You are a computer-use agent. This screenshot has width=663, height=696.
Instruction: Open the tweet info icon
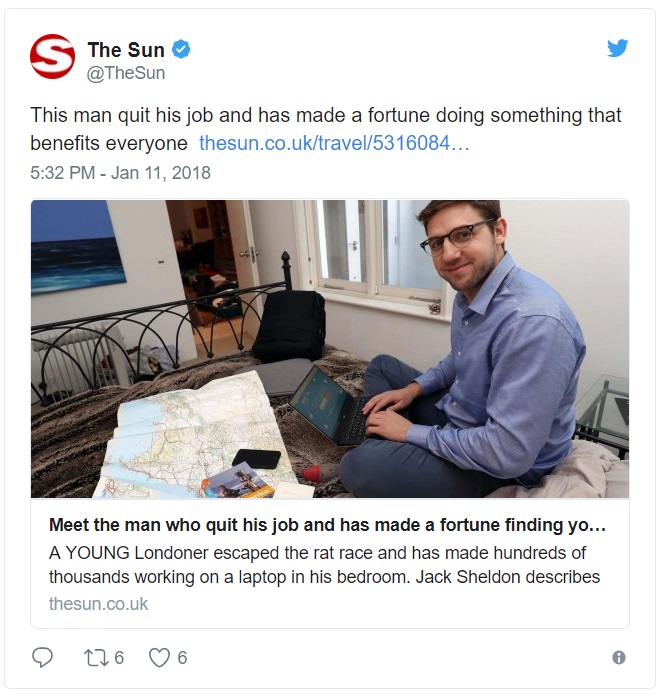[619, 657]
